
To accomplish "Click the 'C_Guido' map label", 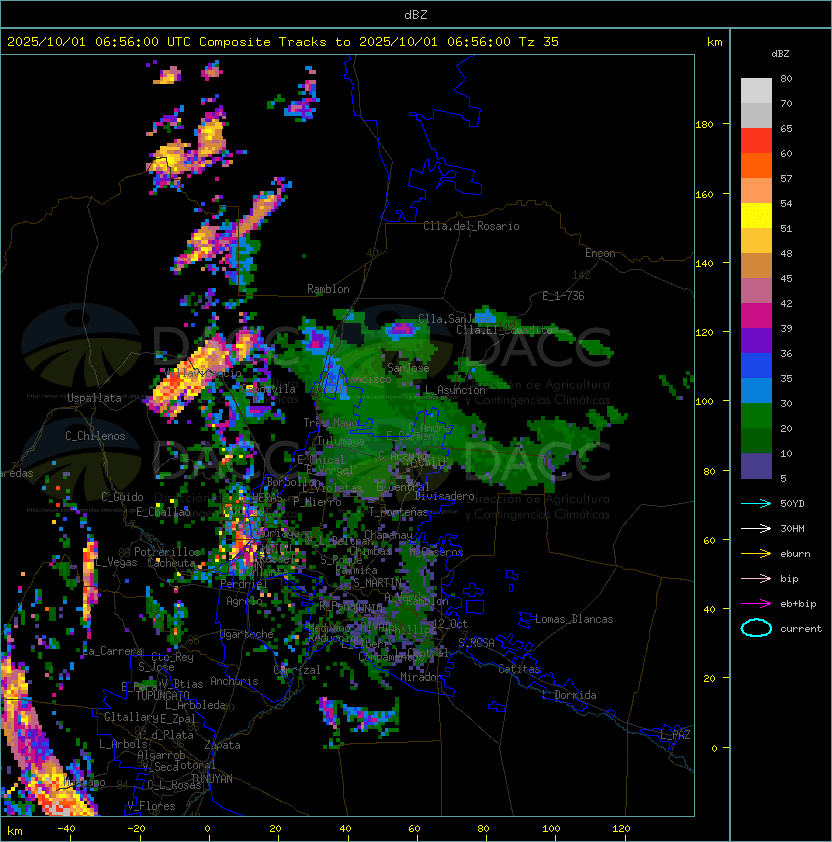I will (x=122, y=497).
